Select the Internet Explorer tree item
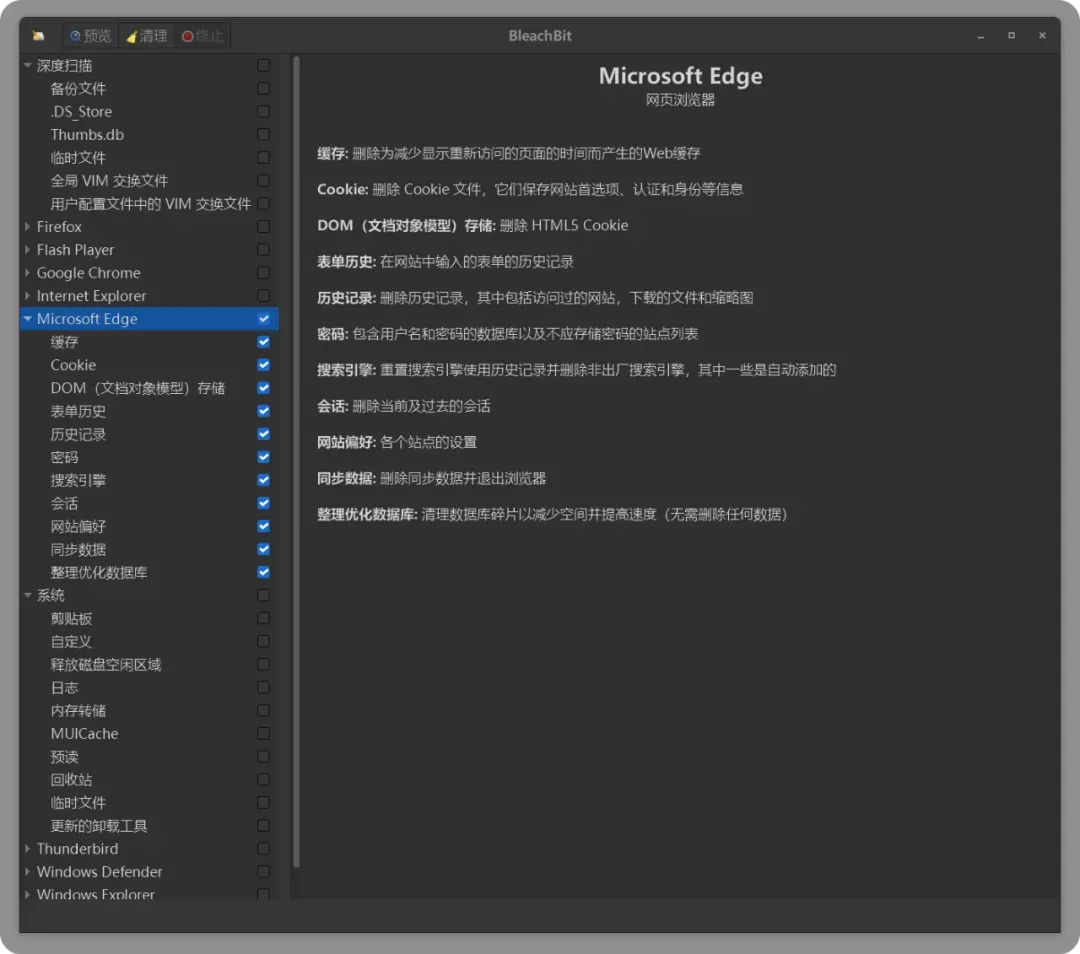 point(91,295)
